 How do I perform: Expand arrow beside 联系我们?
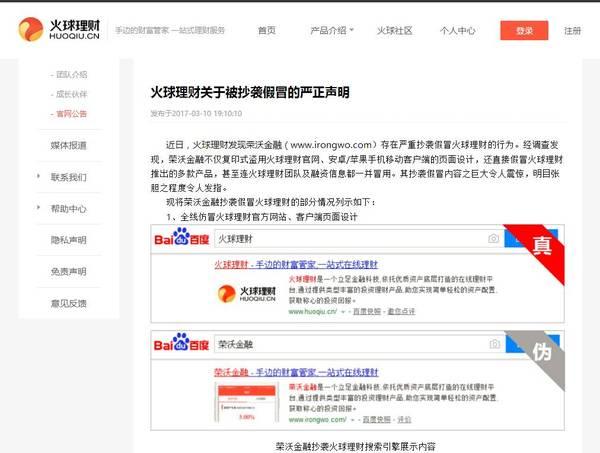pyautogui.click(x=38, y=176)
